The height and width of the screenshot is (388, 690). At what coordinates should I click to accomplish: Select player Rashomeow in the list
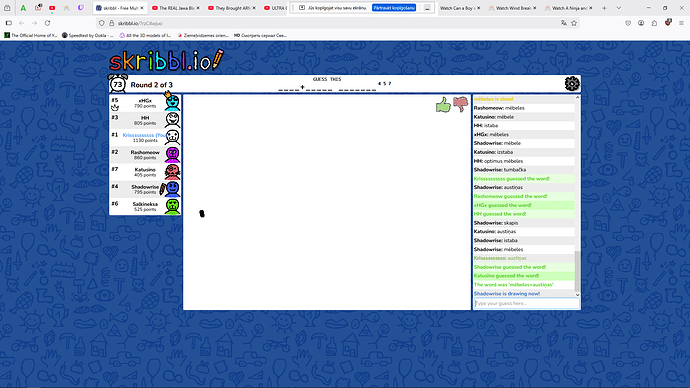145,154
